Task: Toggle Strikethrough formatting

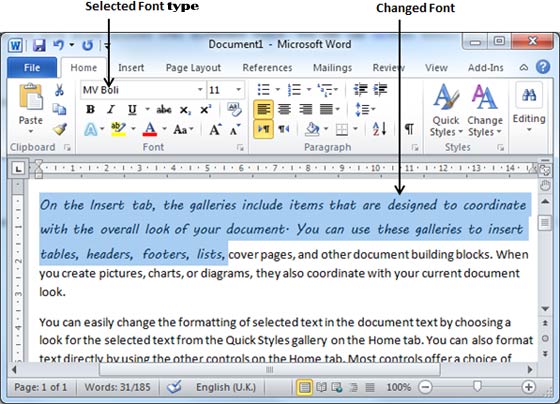Action: (x=164, y=109)
